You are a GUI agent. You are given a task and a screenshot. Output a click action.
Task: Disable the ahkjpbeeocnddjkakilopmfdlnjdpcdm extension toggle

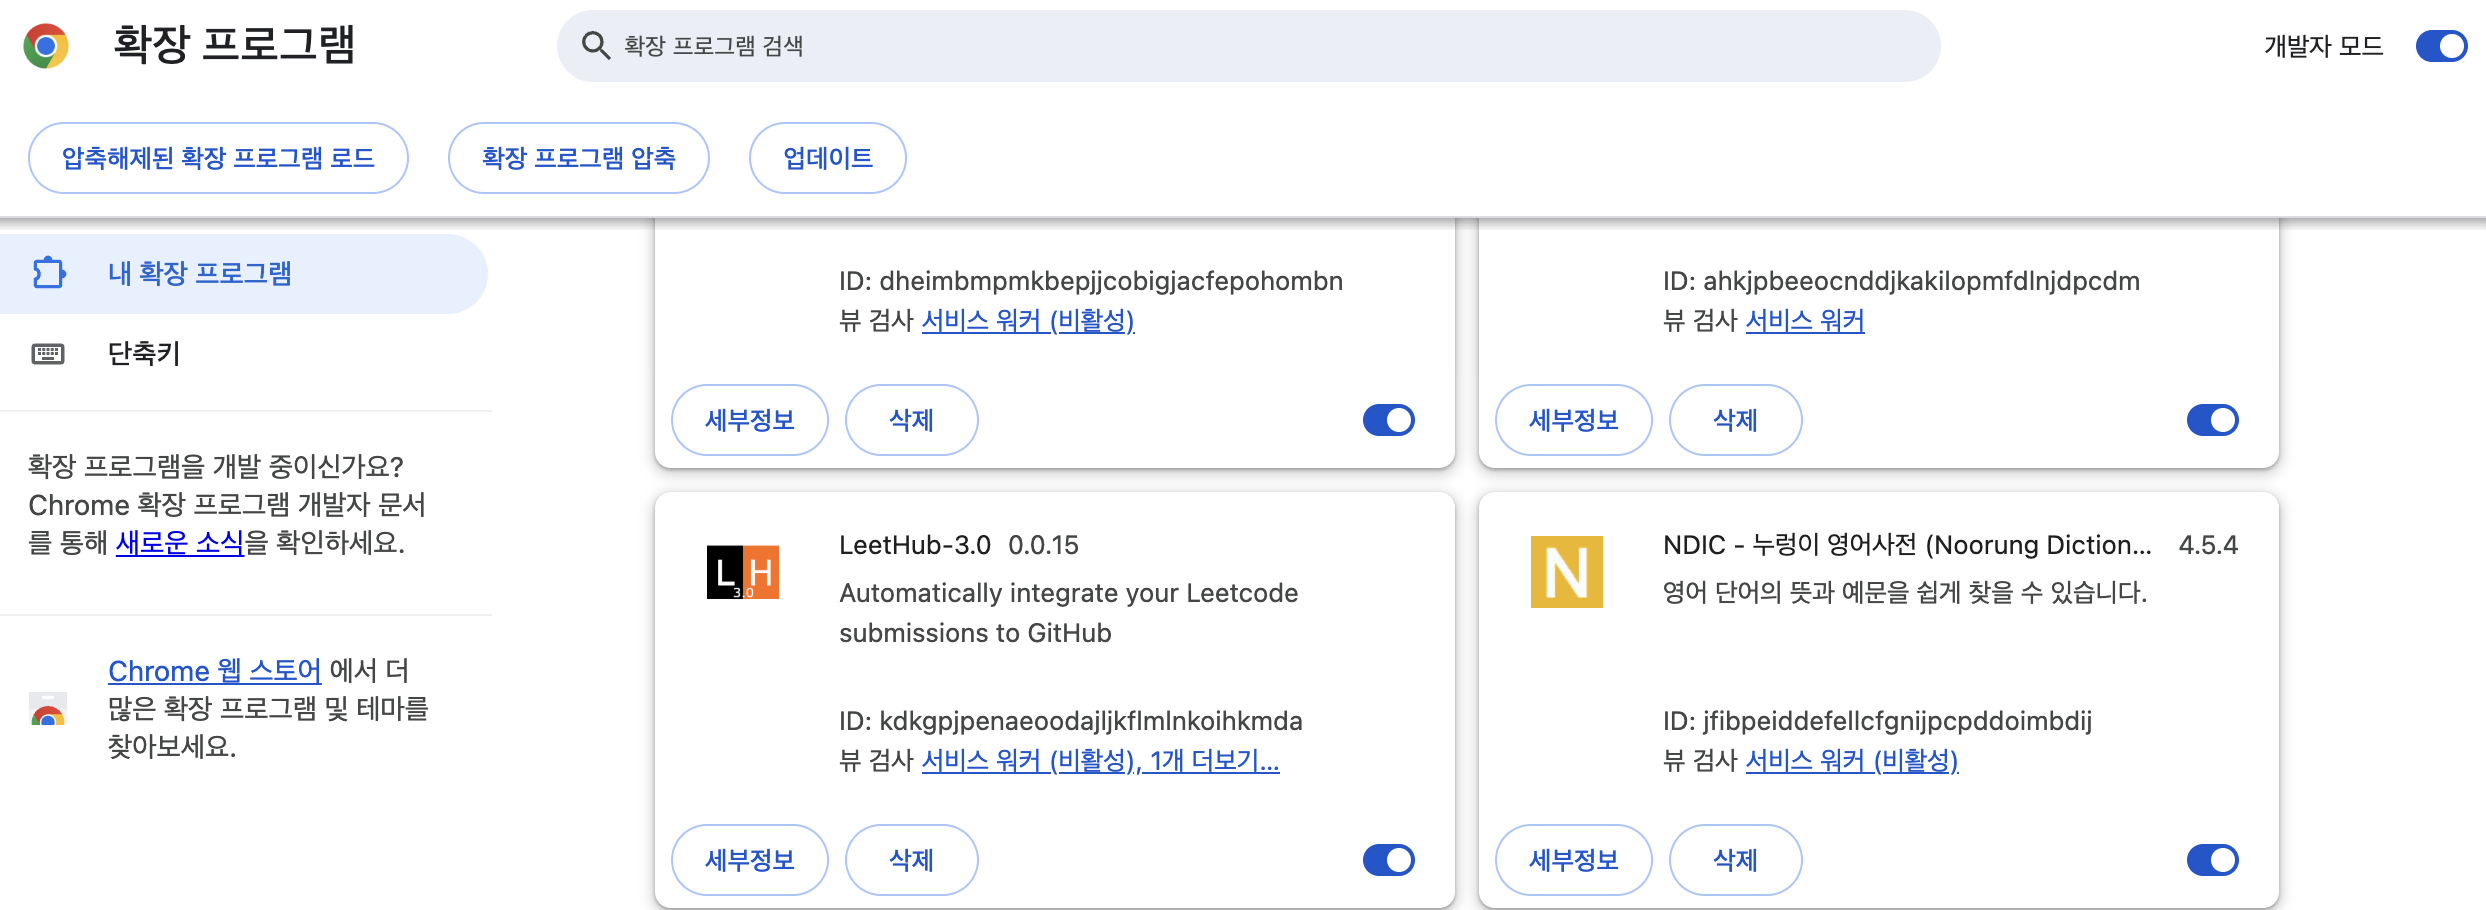pos(2213,420)
